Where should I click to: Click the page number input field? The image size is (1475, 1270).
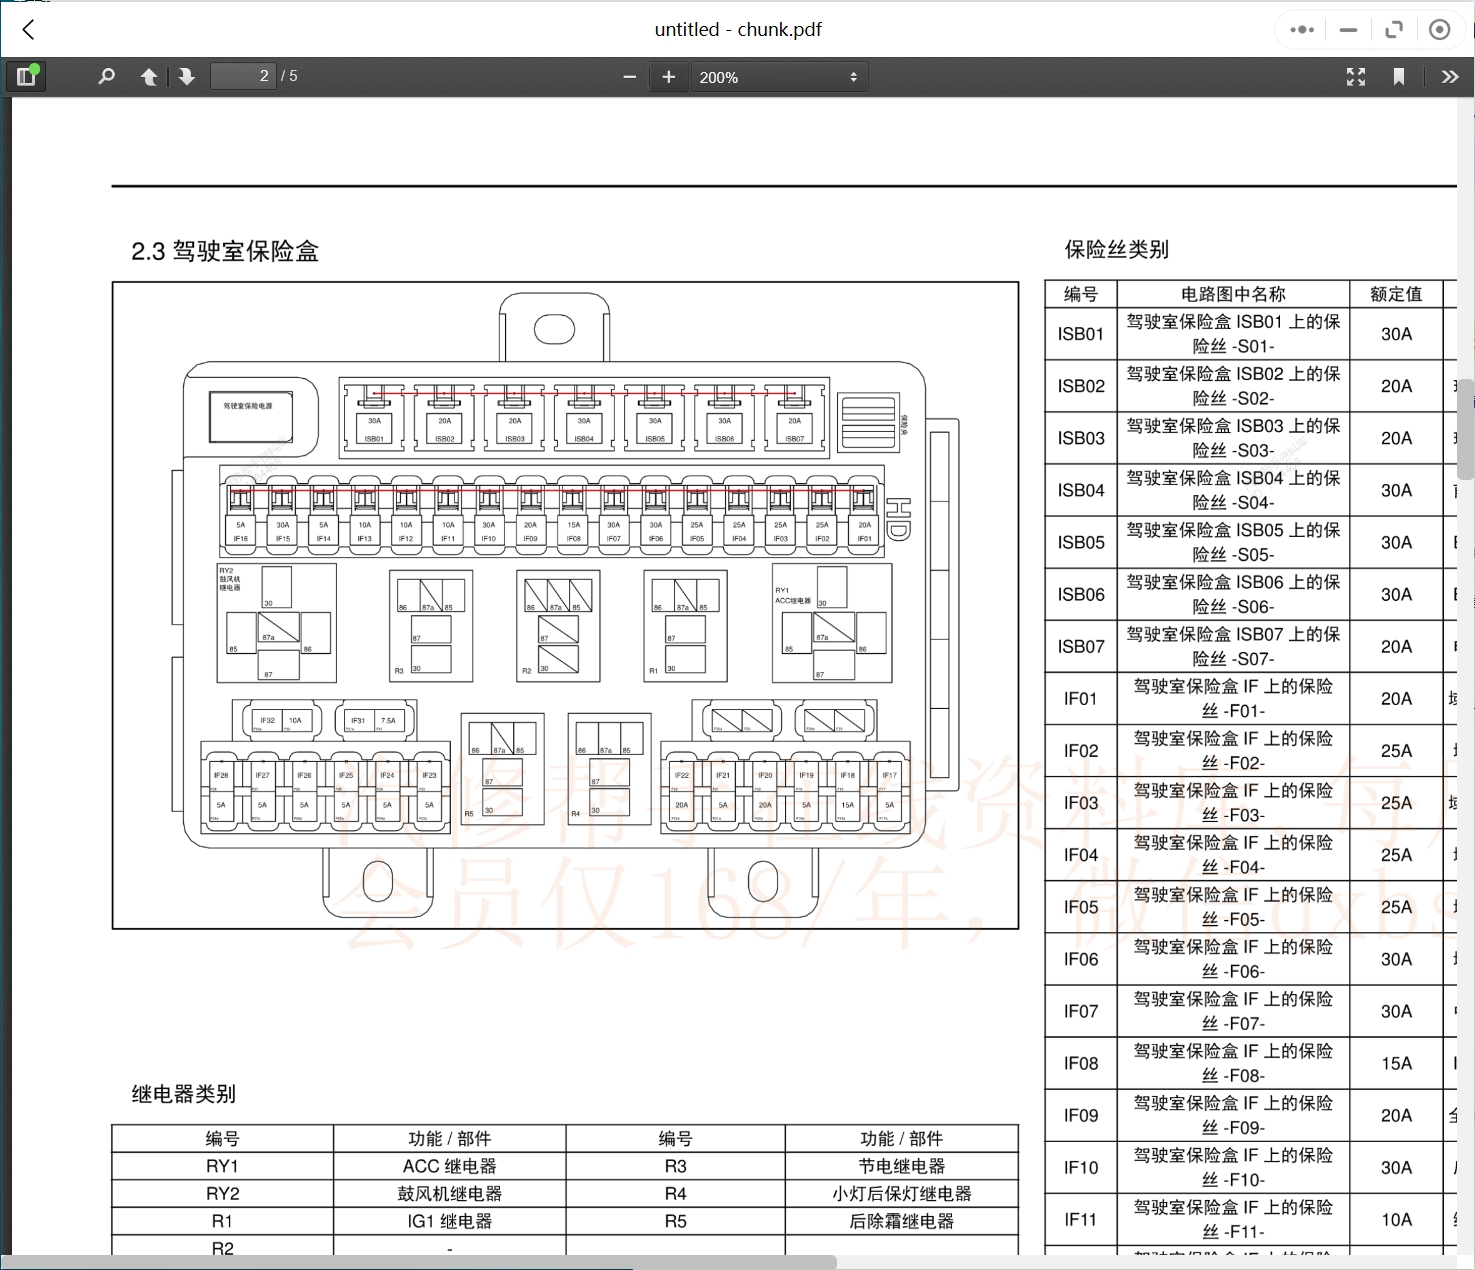[243, 75]
